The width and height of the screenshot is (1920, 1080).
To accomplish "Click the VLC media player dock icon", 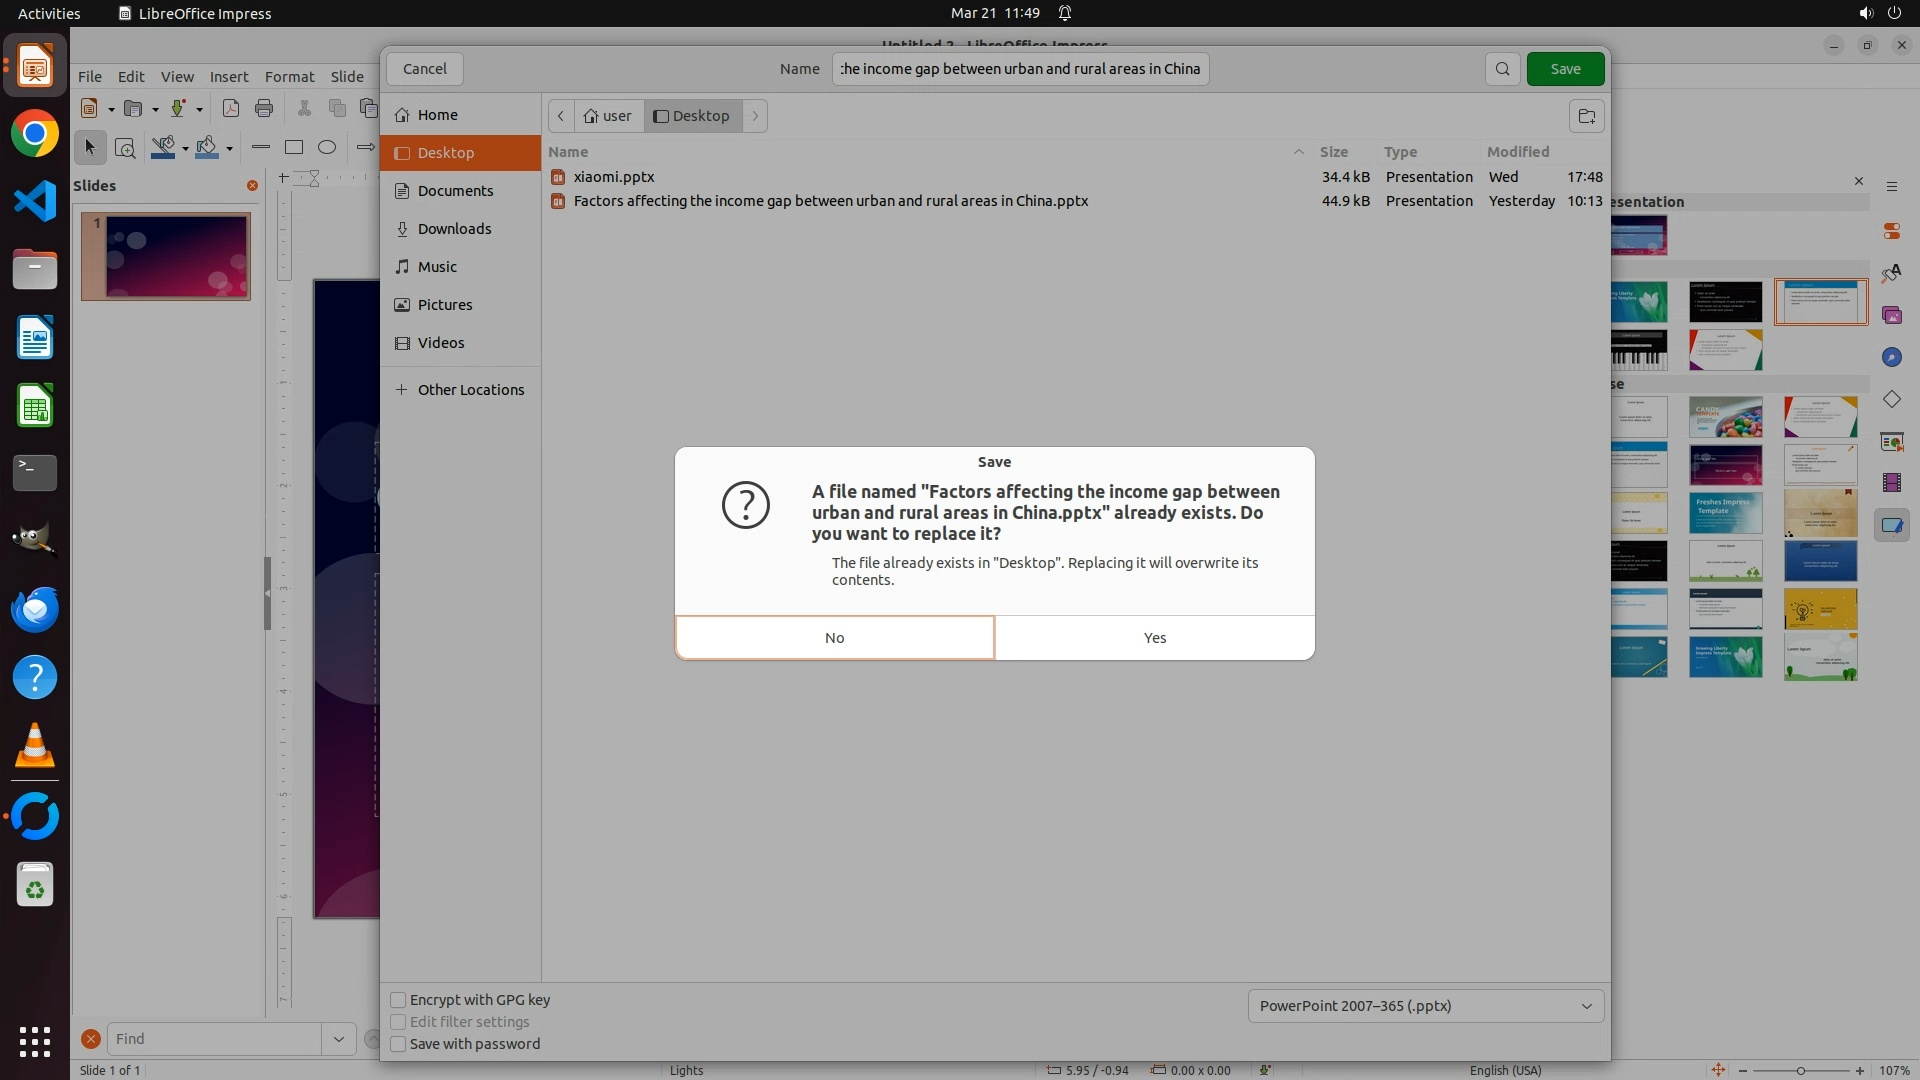I will tap(35, 746).
